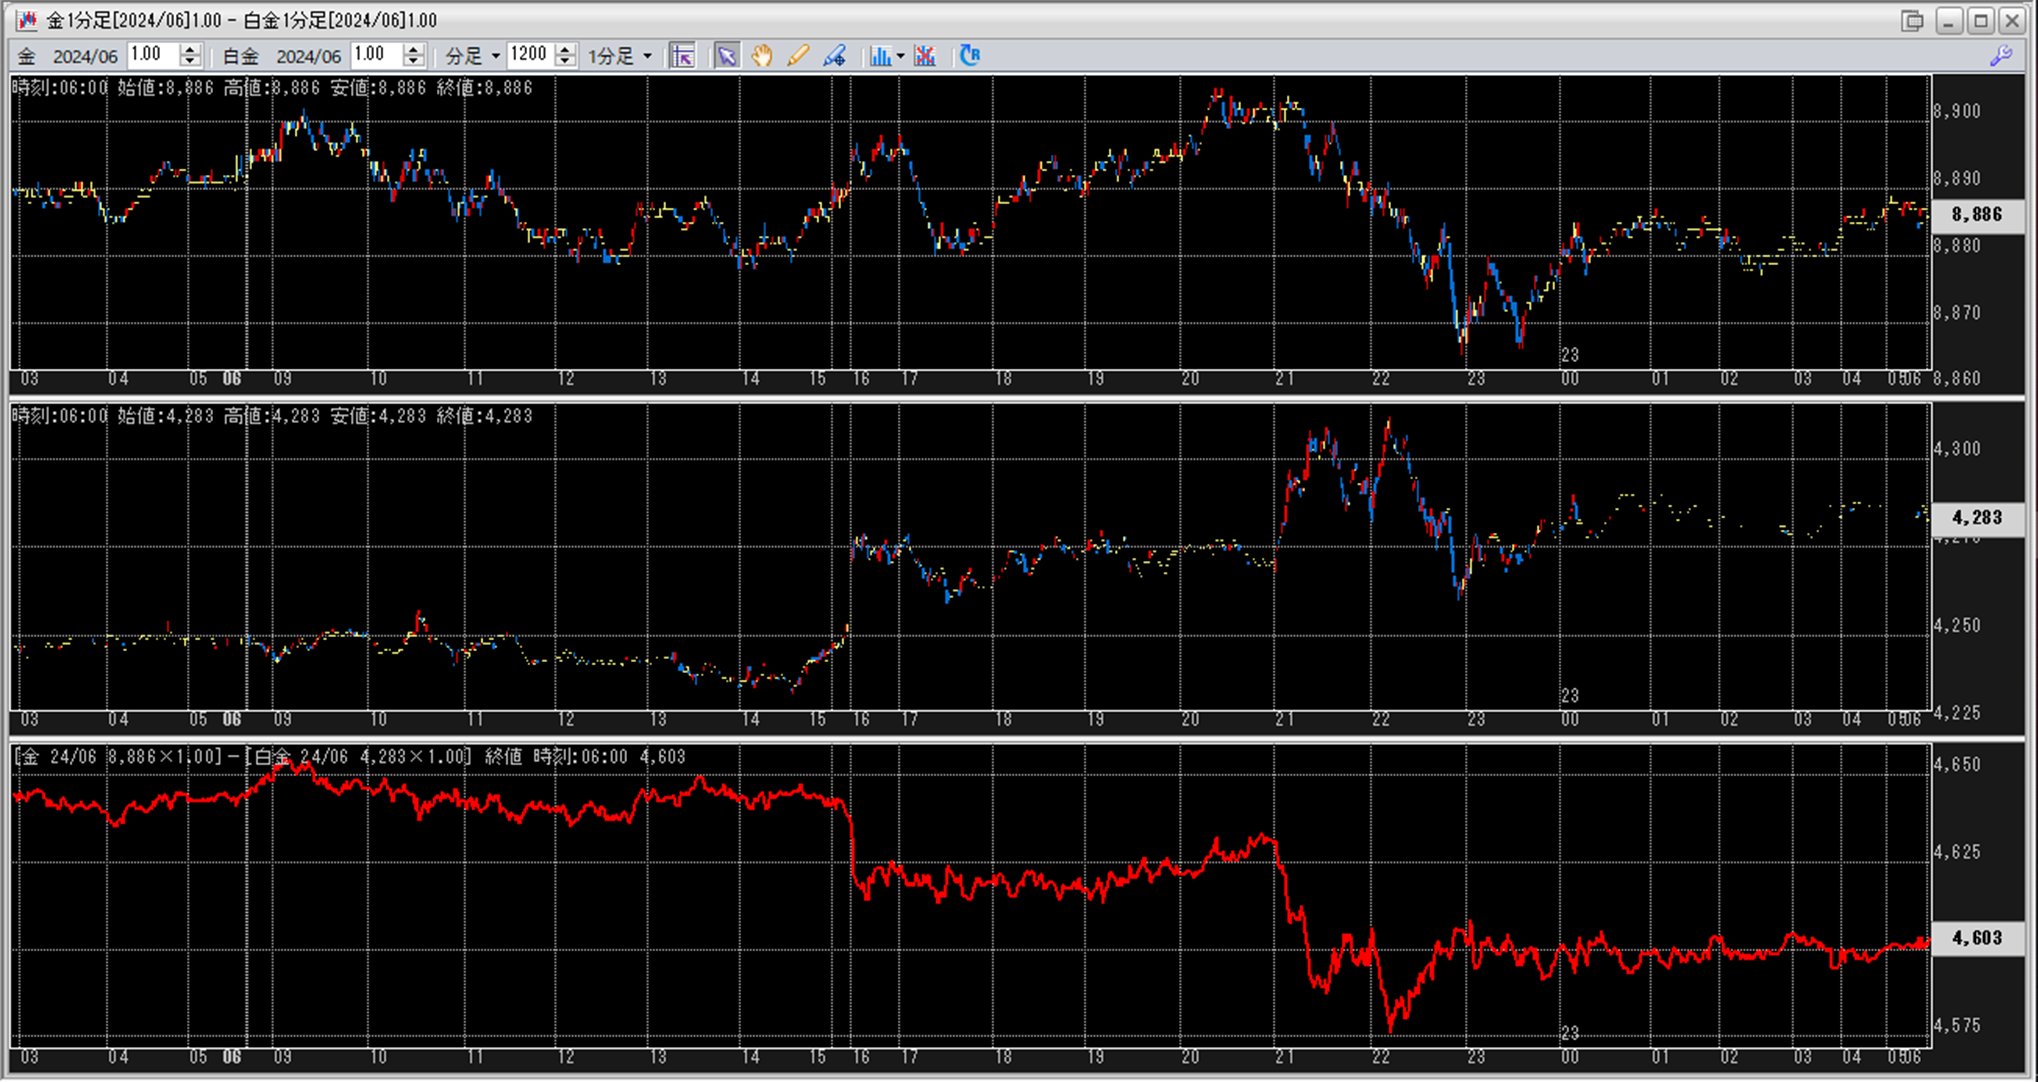Click the 白金 symbol label in toolbar

[240, 56]
